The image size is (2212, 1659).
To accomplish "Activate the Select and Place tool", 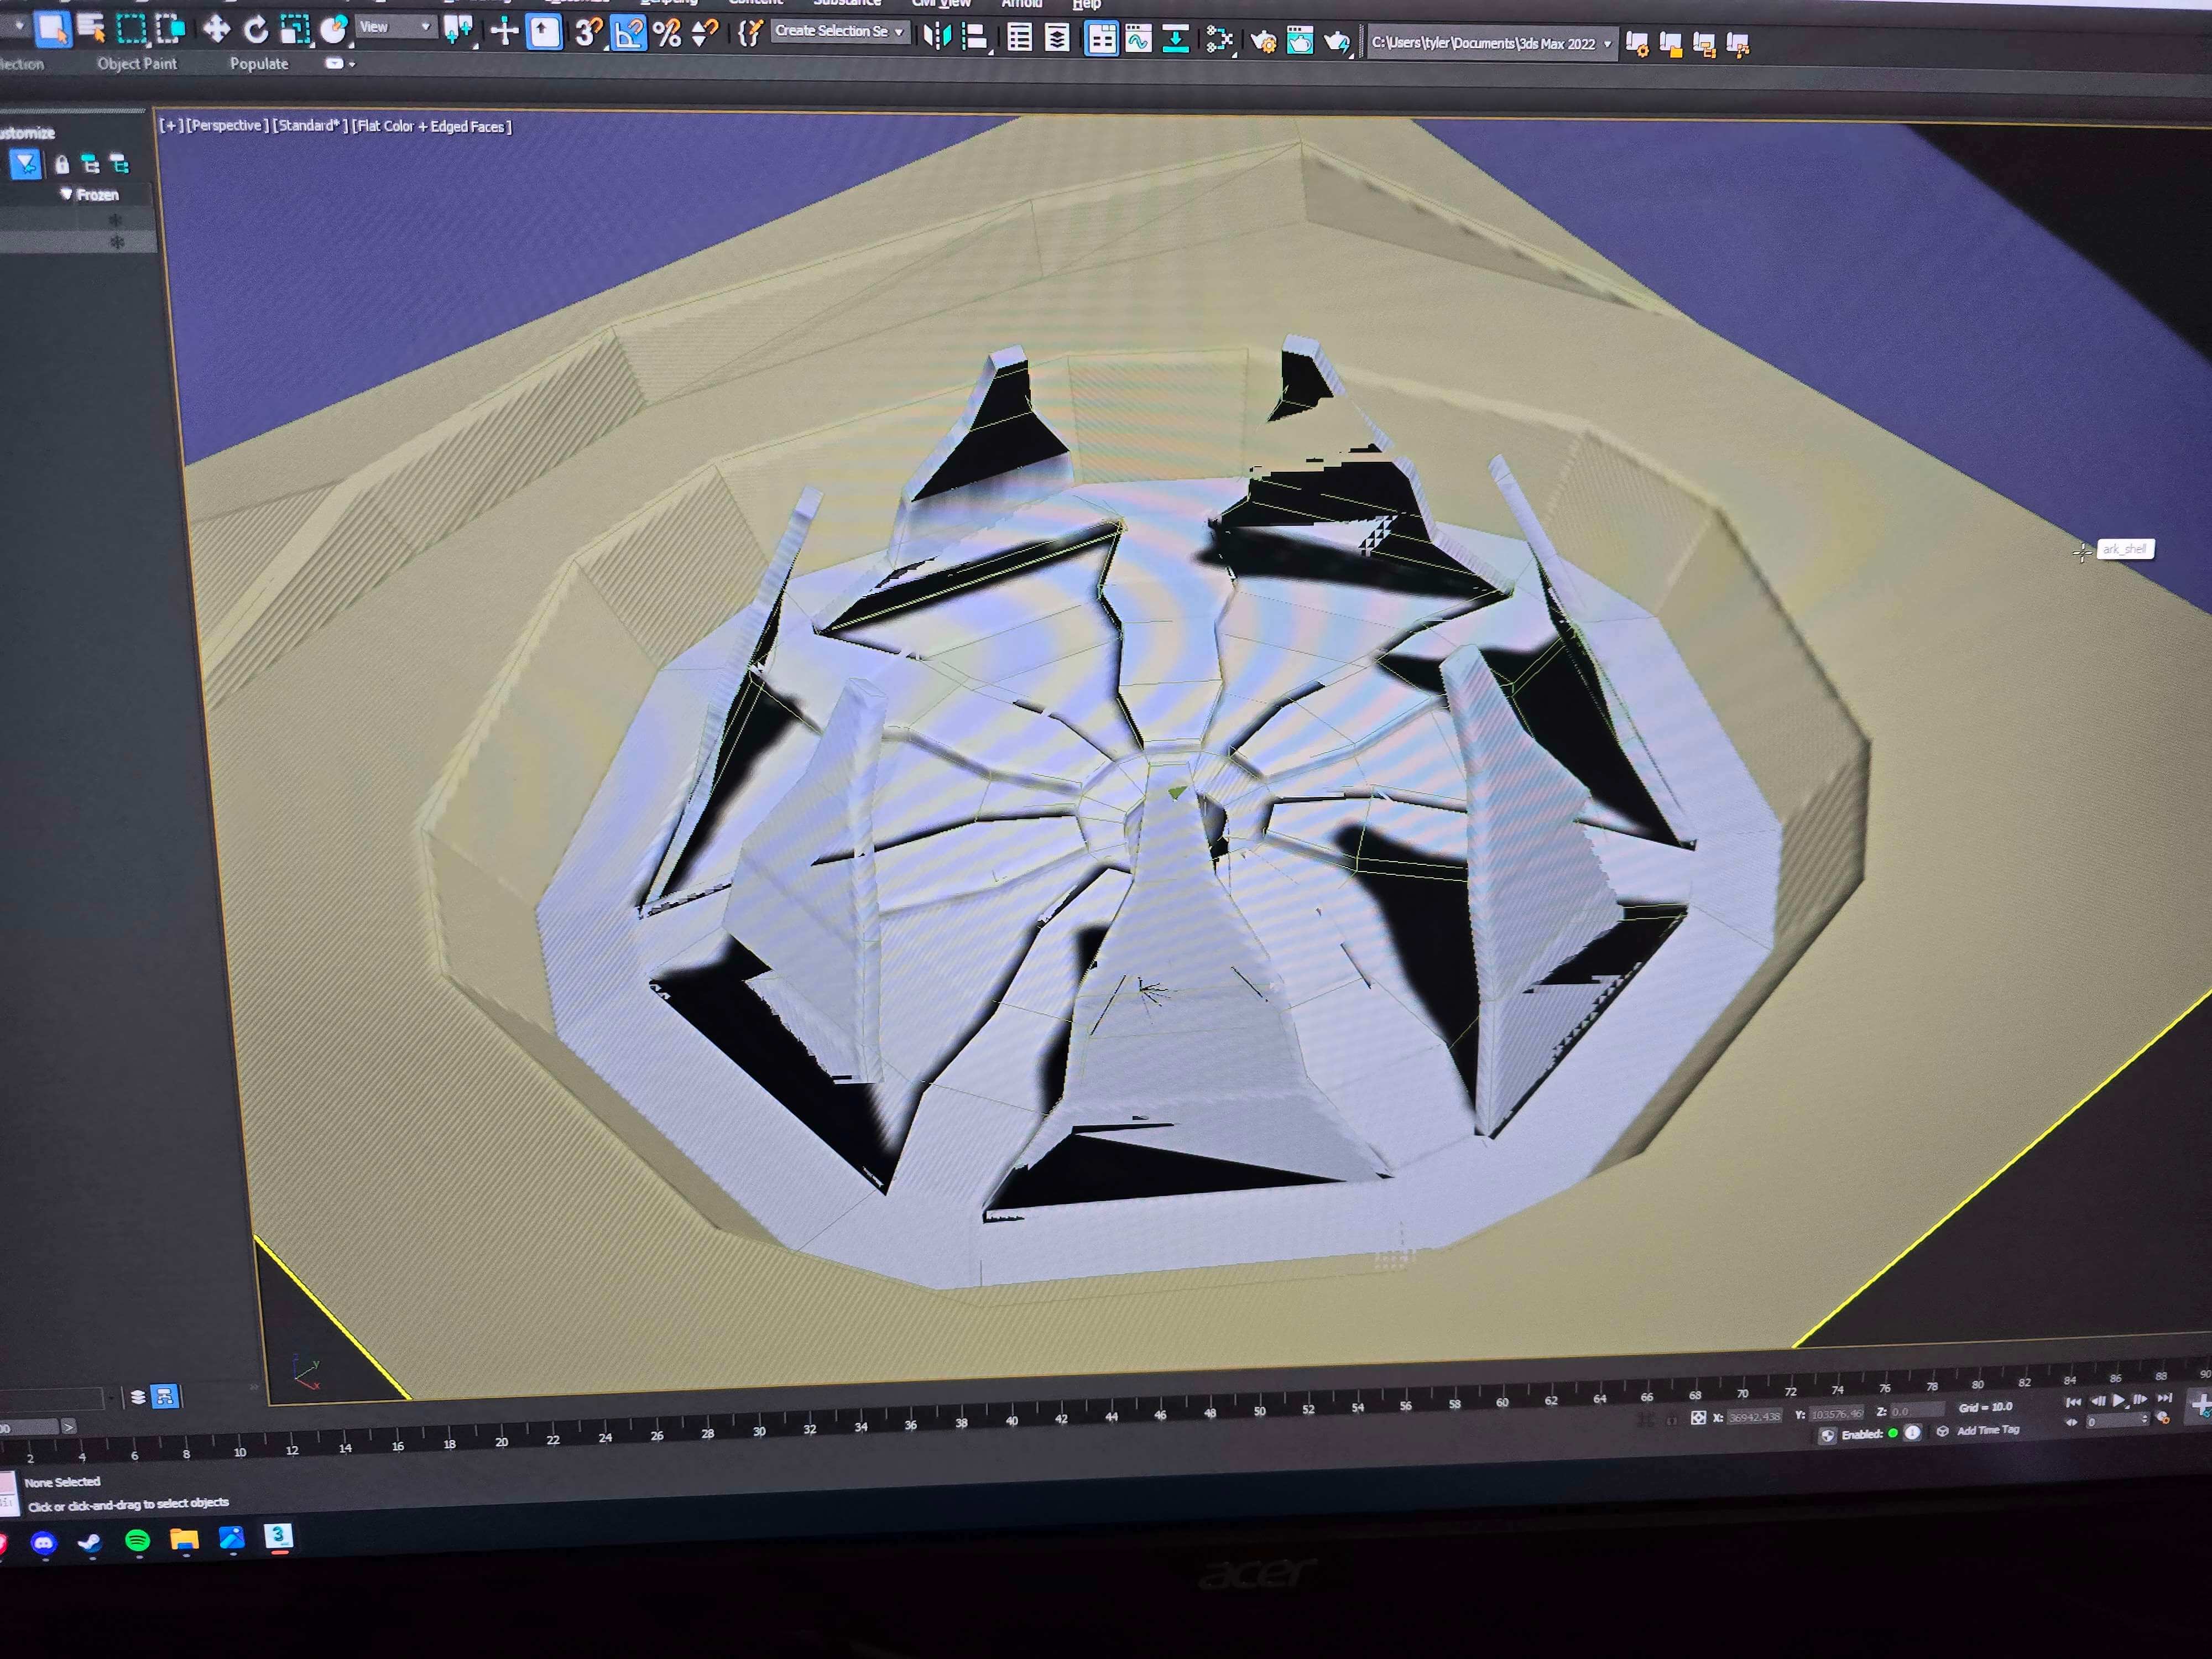I will (334, 30).
